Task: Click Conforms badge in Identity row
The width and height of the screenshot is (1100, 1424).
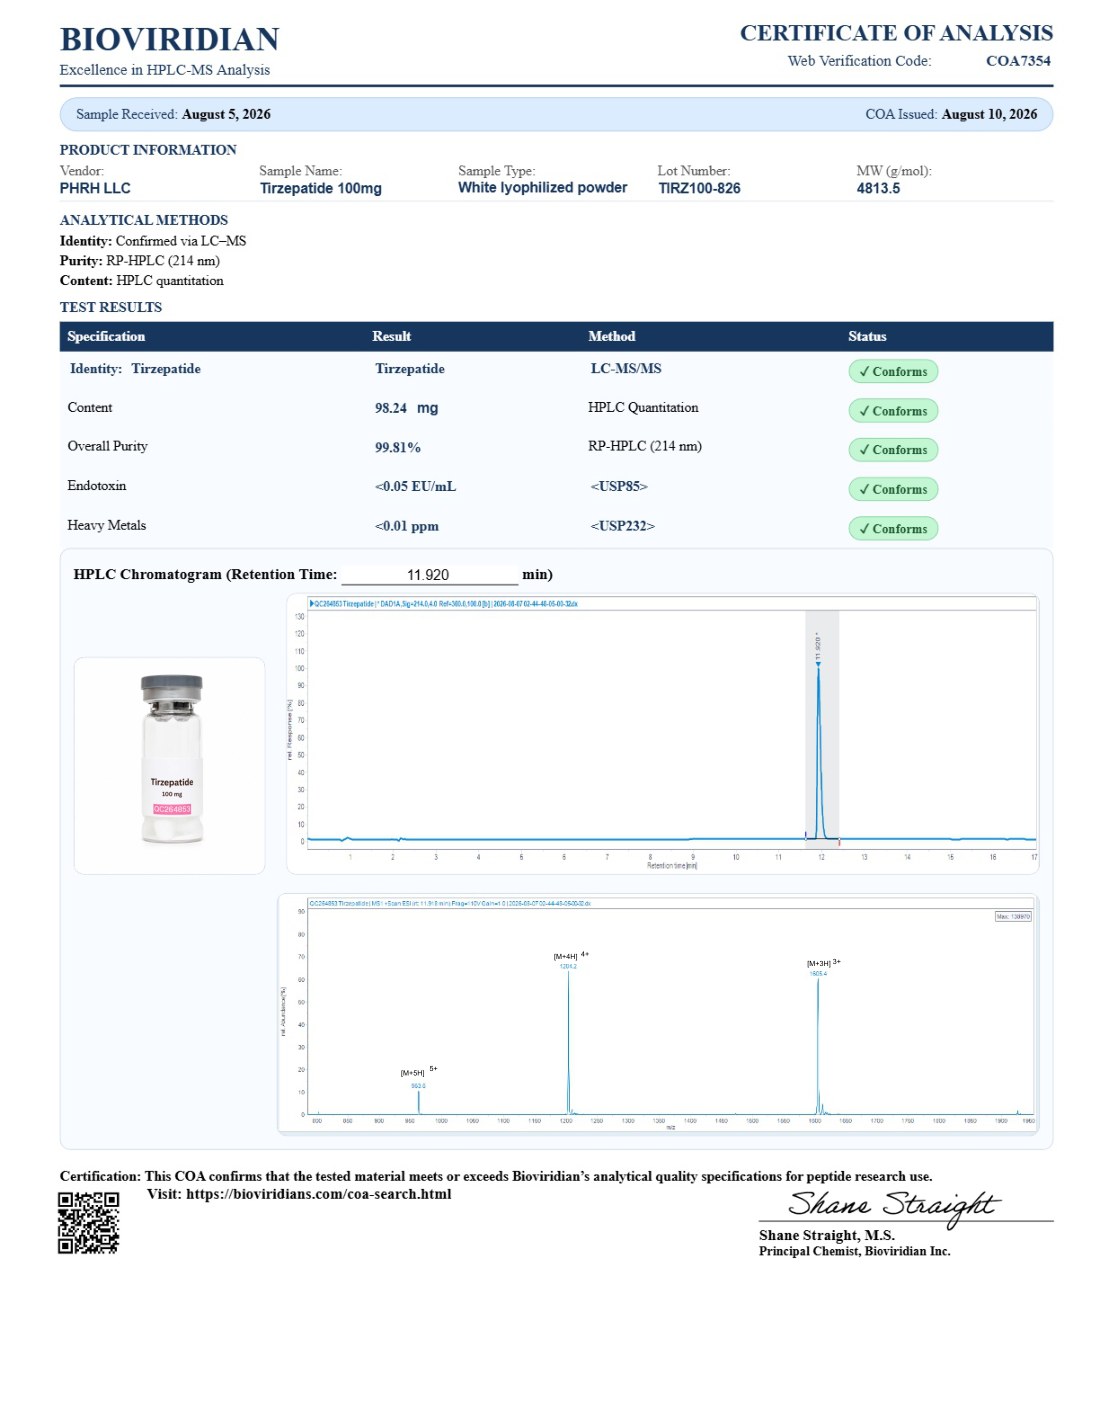Action: pyautogui.click(x=893, y=371)
